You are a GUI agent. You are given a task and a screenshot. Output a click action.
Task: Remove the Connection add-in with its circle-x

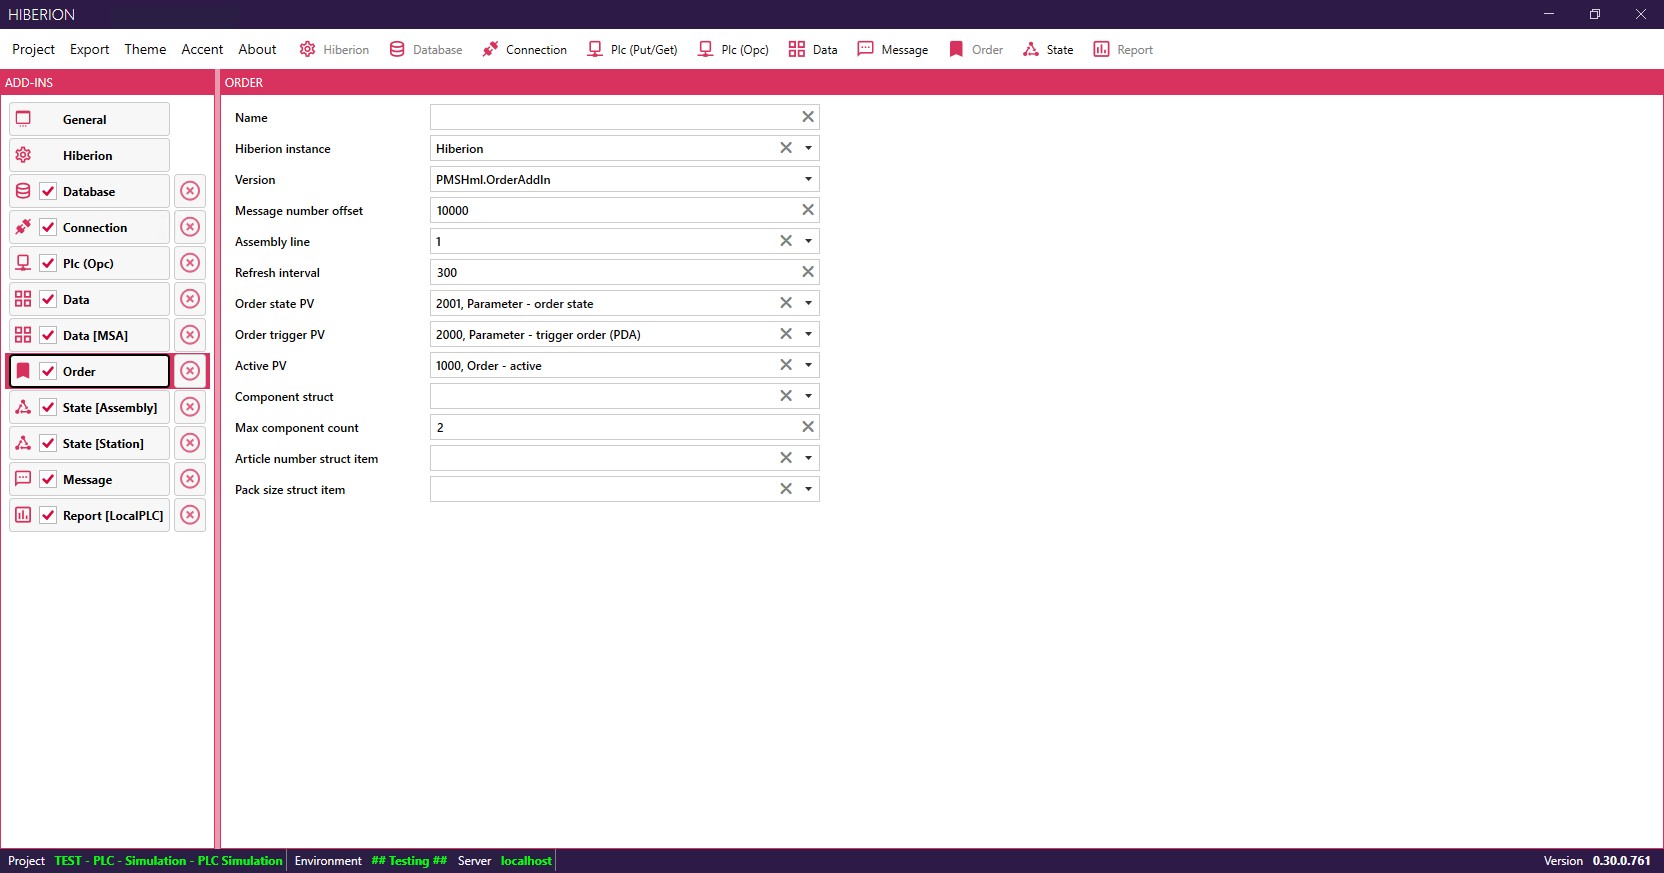tap(190, 227)
